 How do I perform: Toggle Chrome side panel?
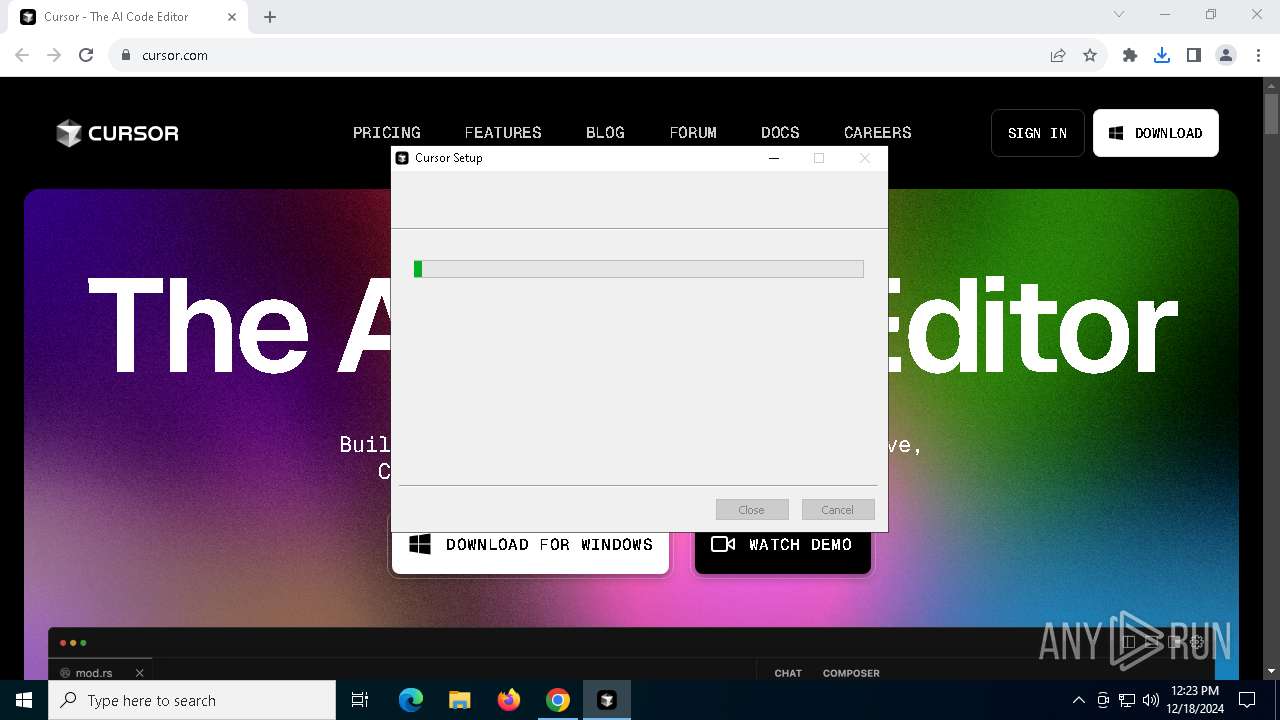point(1194,55)
